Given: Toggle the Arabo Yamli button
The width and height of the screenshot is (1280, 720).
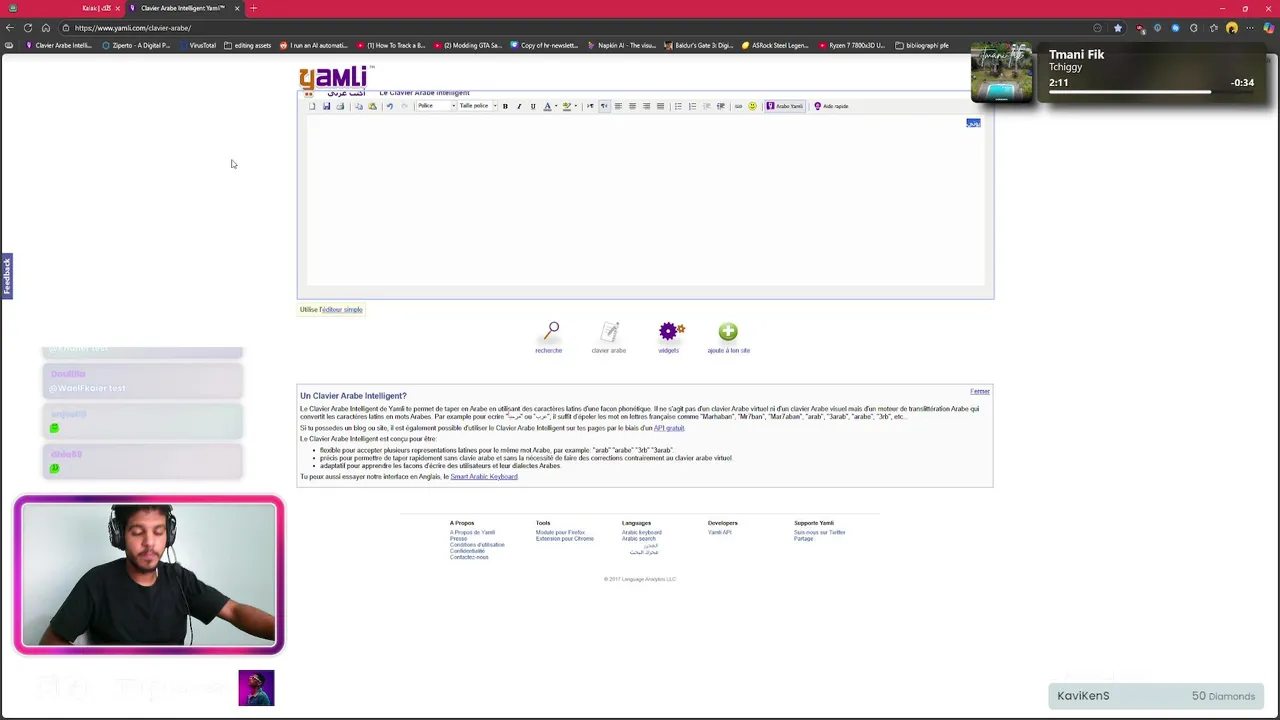Looking at the screenshot, I should coord(785,106).
